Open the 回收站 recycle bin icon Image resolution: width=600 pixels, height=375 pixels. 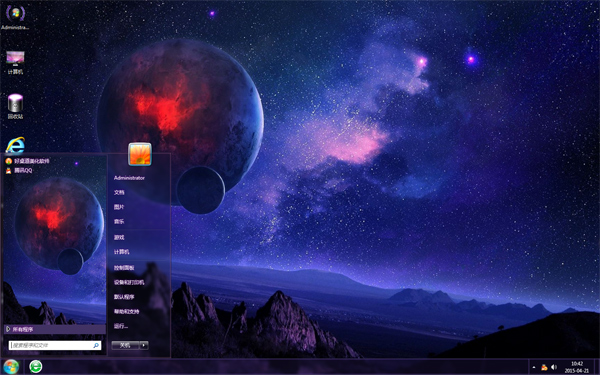15,106
